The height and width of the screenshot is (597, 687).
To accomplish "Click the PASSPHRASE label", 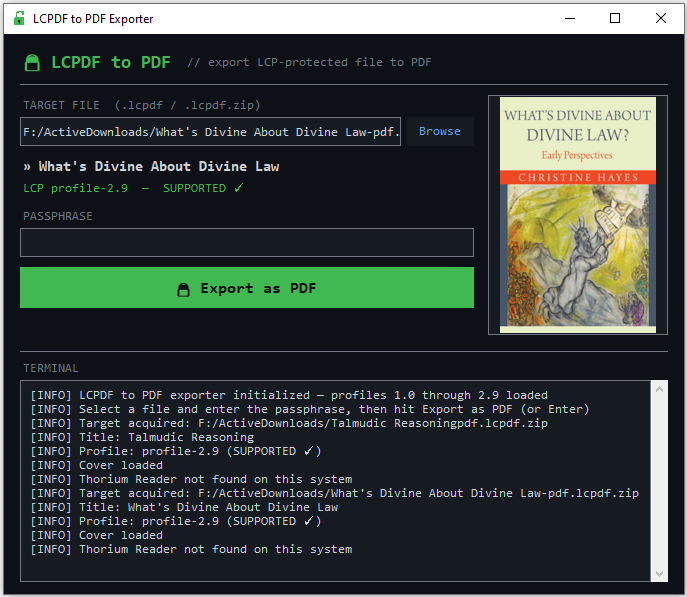I will pos(58,216).
